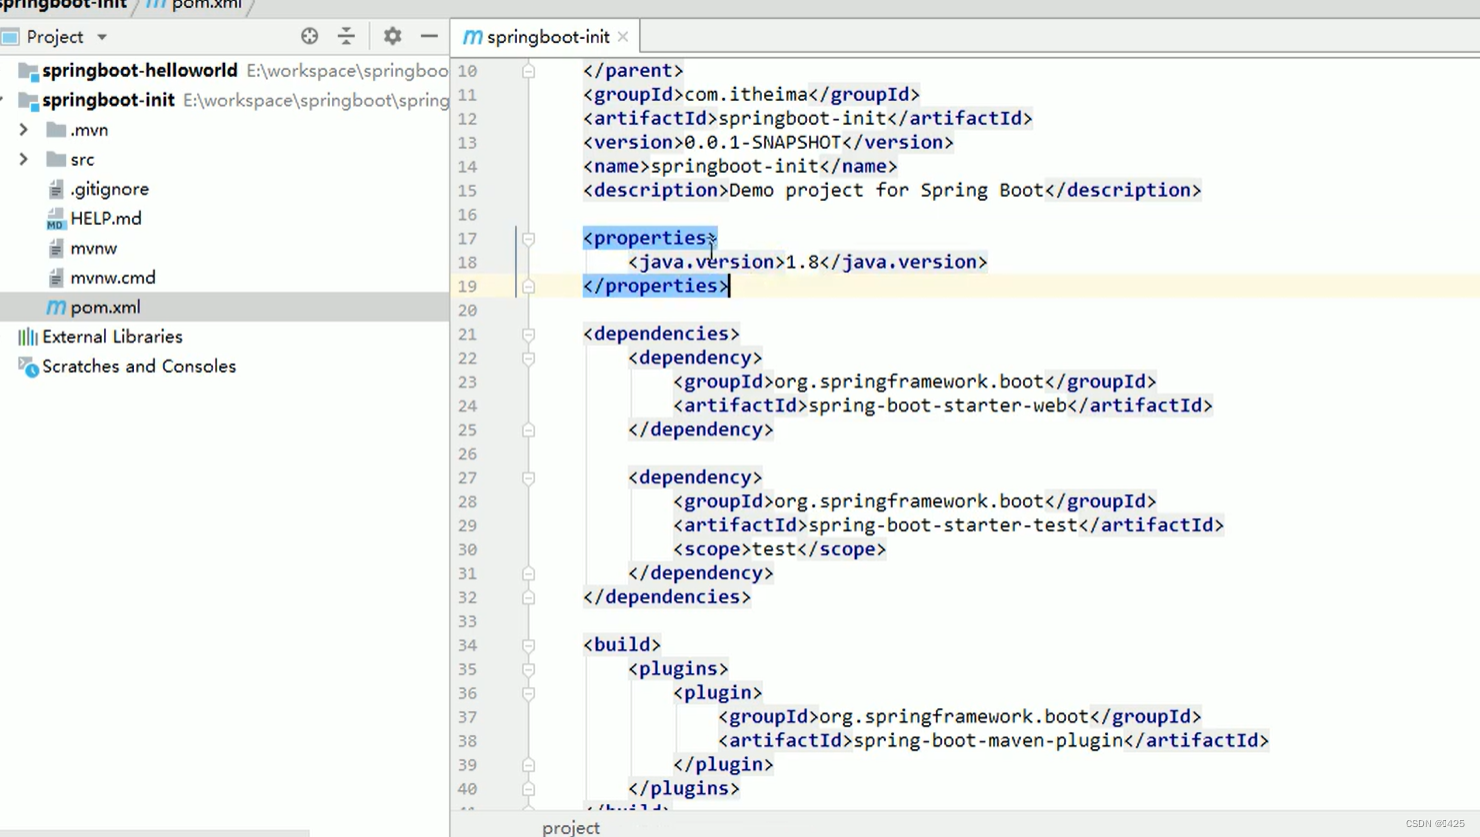Collapse the build fold on line 34

pos(528,645)
